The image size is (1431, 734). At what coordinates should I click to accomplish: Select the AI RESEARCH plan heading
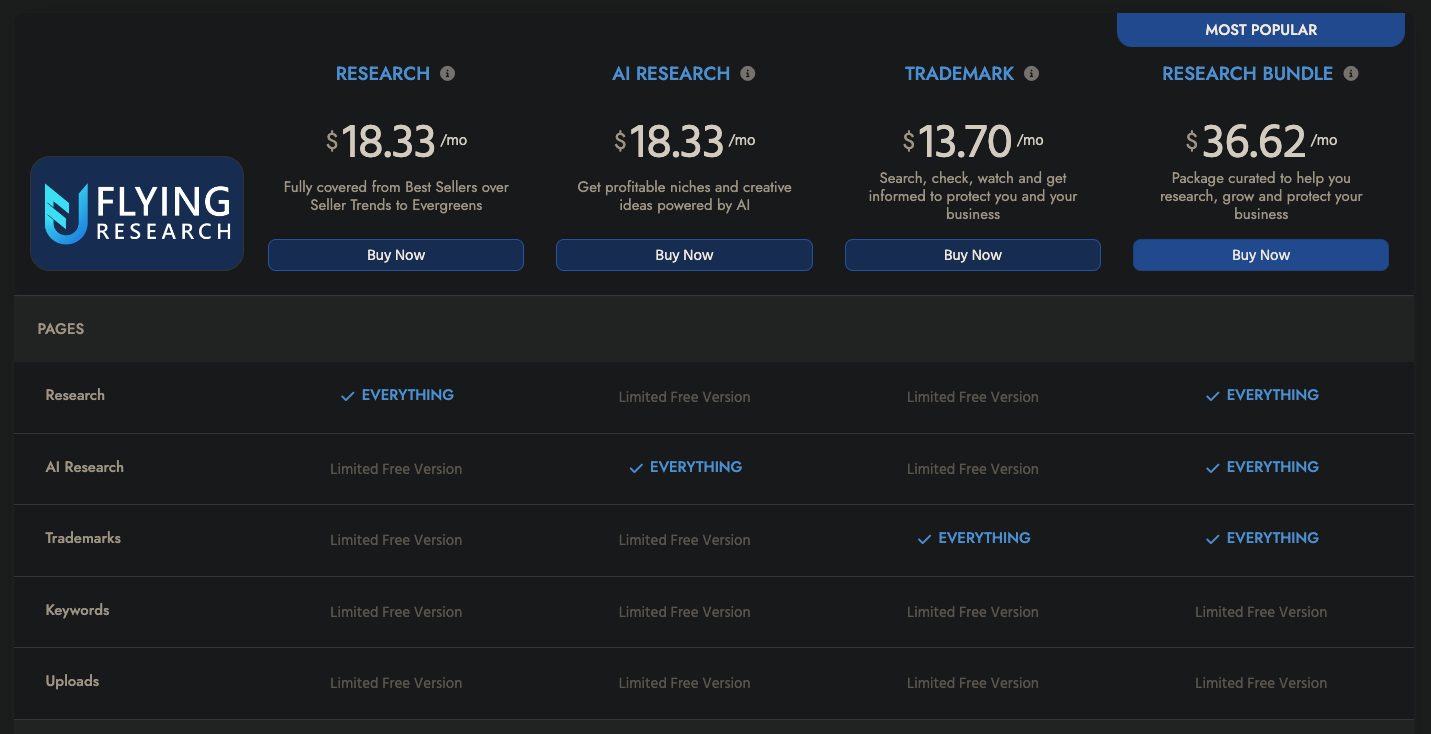(670, 74)
